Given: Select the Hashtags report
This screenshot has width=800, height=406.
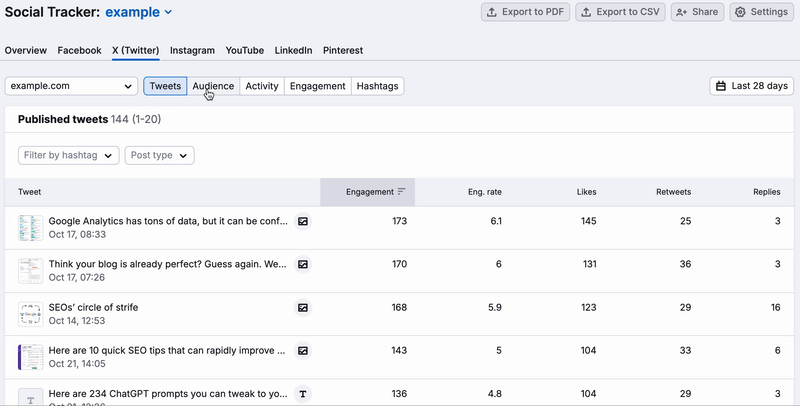Looking at the screenshot, I should coord(378,86).
